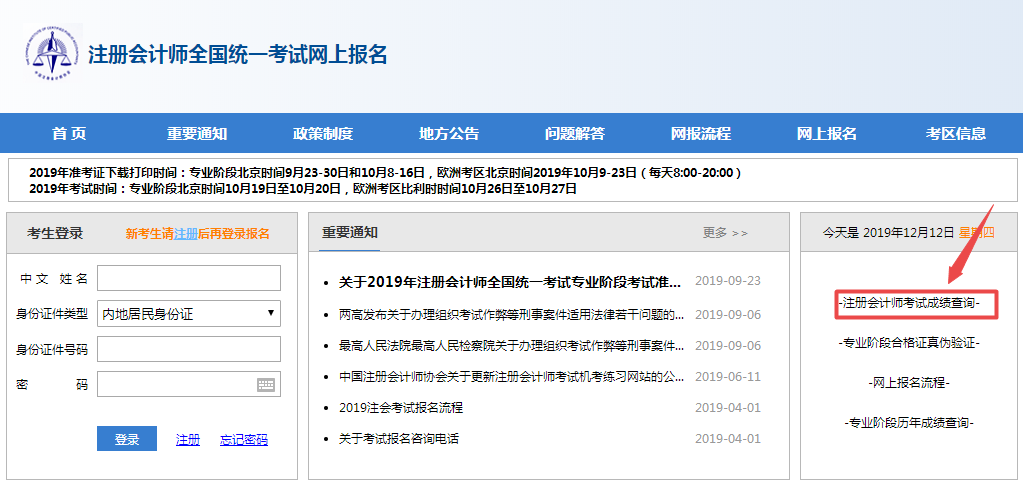
Task: Open 注册会计师考试成绩查询 link
Action: tap(909, 303)
